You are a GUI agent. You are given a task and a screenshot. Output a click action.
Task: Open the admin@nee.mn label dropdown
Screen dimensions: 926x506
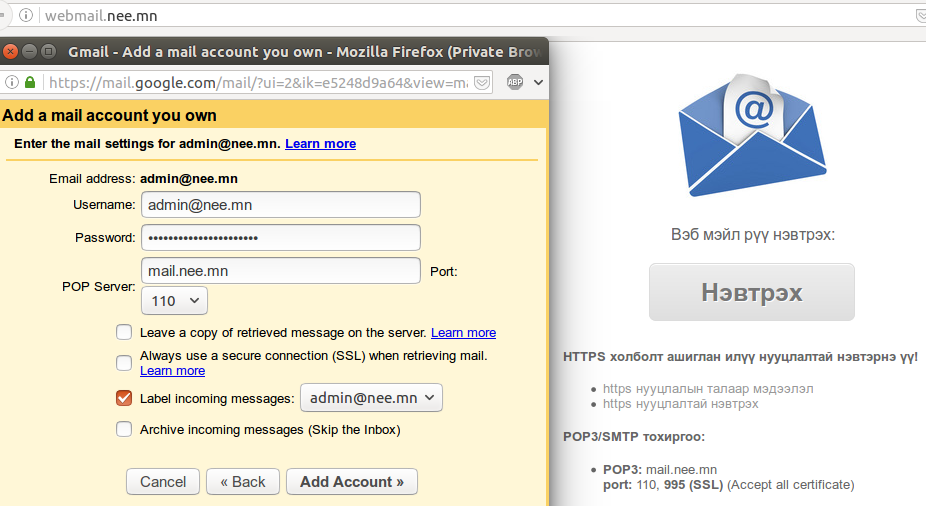click(x=371, y=398)
